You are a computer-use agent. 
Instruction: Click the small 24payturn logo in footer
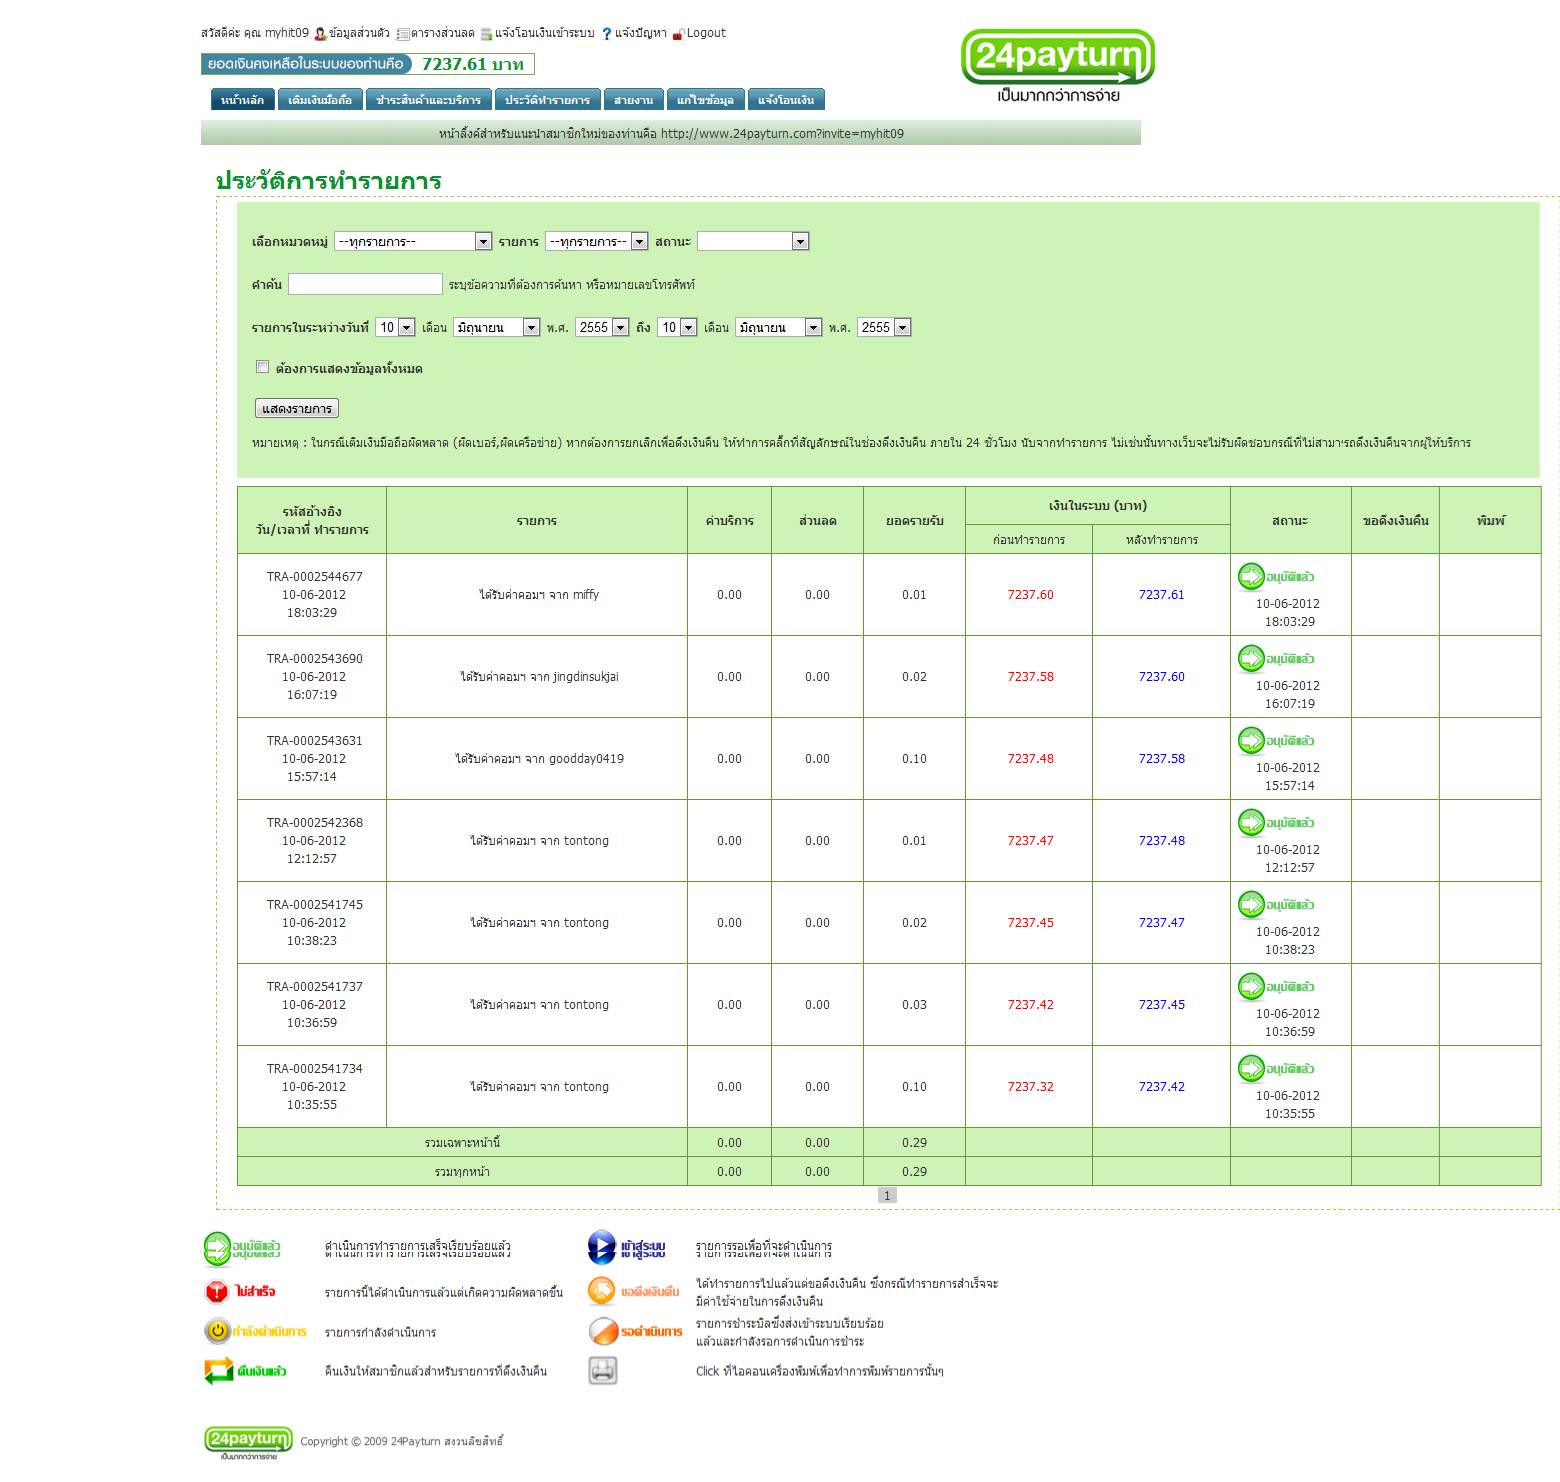[x=248, y=1442]
